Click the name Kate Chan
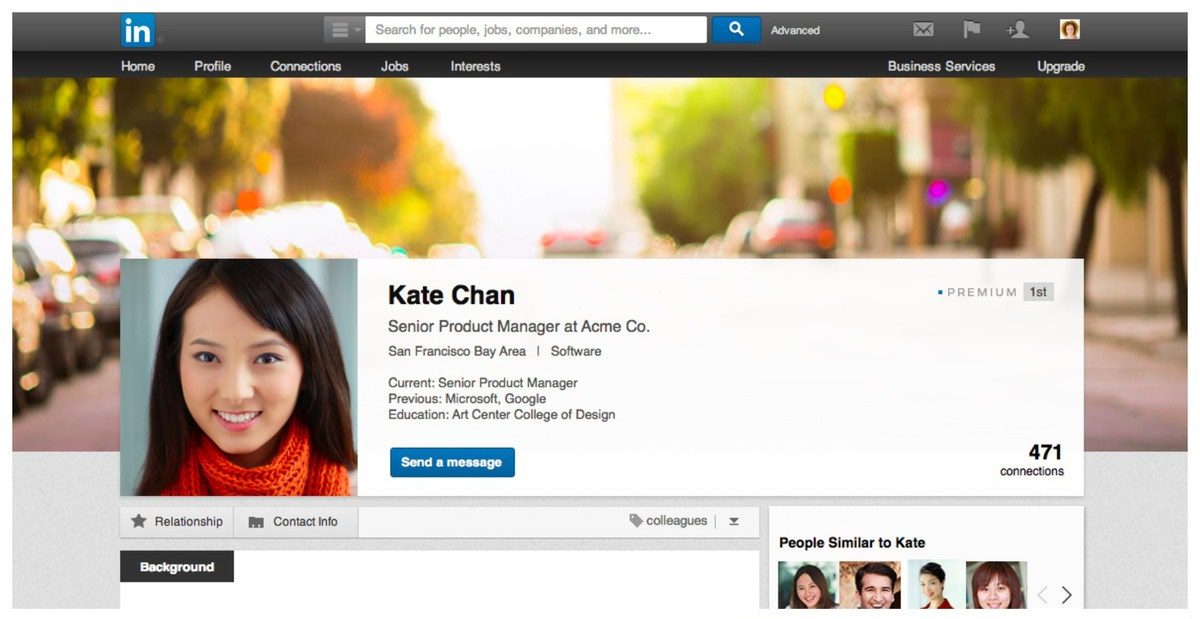This screenshot has height=619, width=1200. tap(451, 295)
